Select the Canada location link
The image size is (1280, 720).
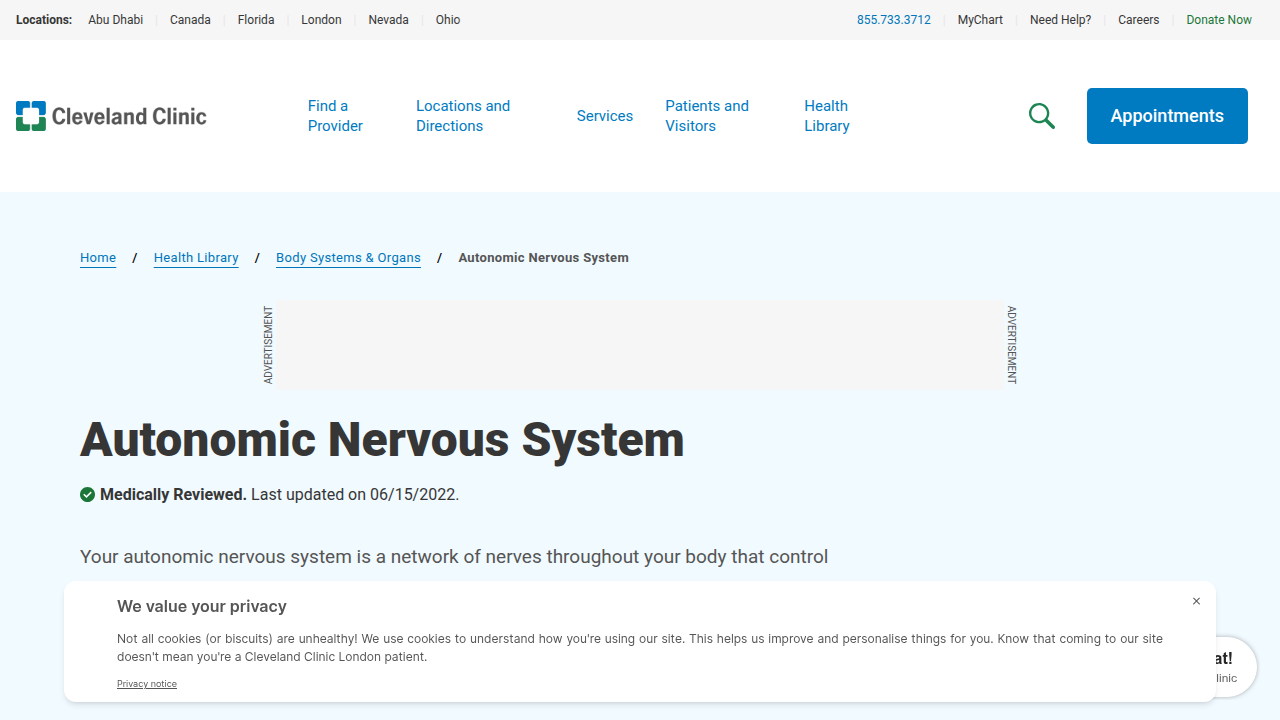(190, 20)
